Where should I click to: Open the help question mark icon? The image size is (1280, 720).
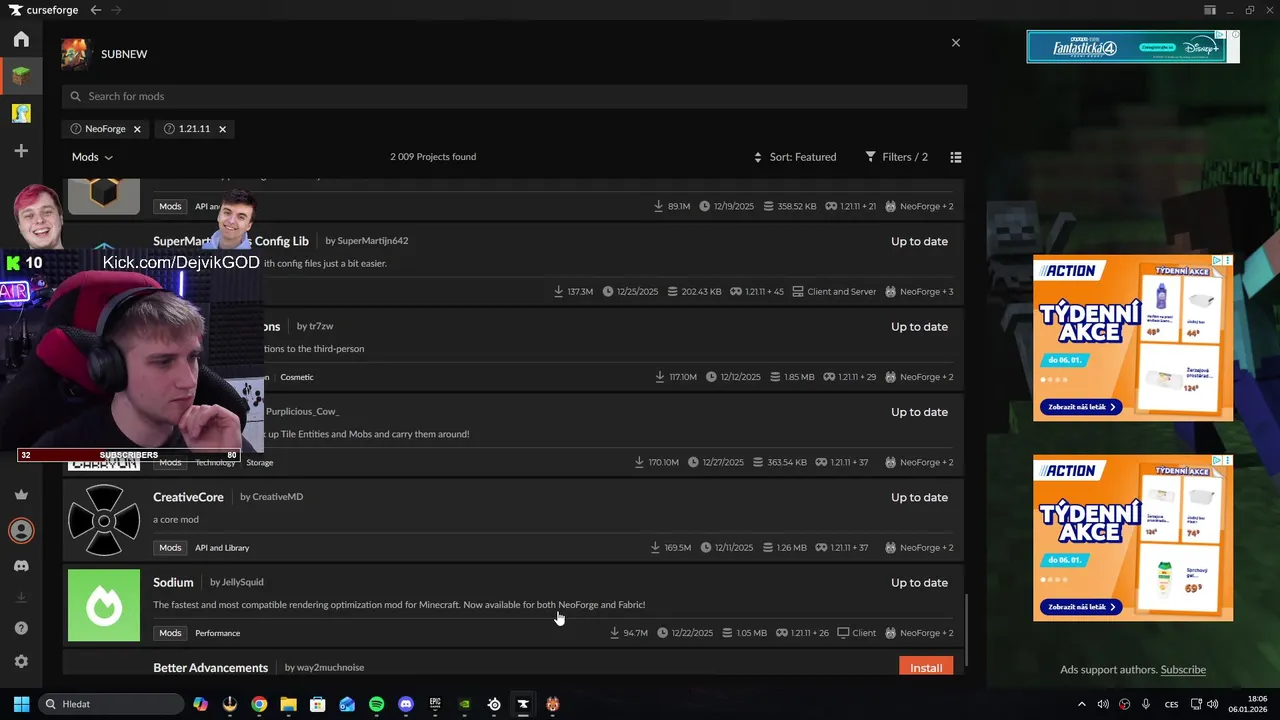[21, 628]
